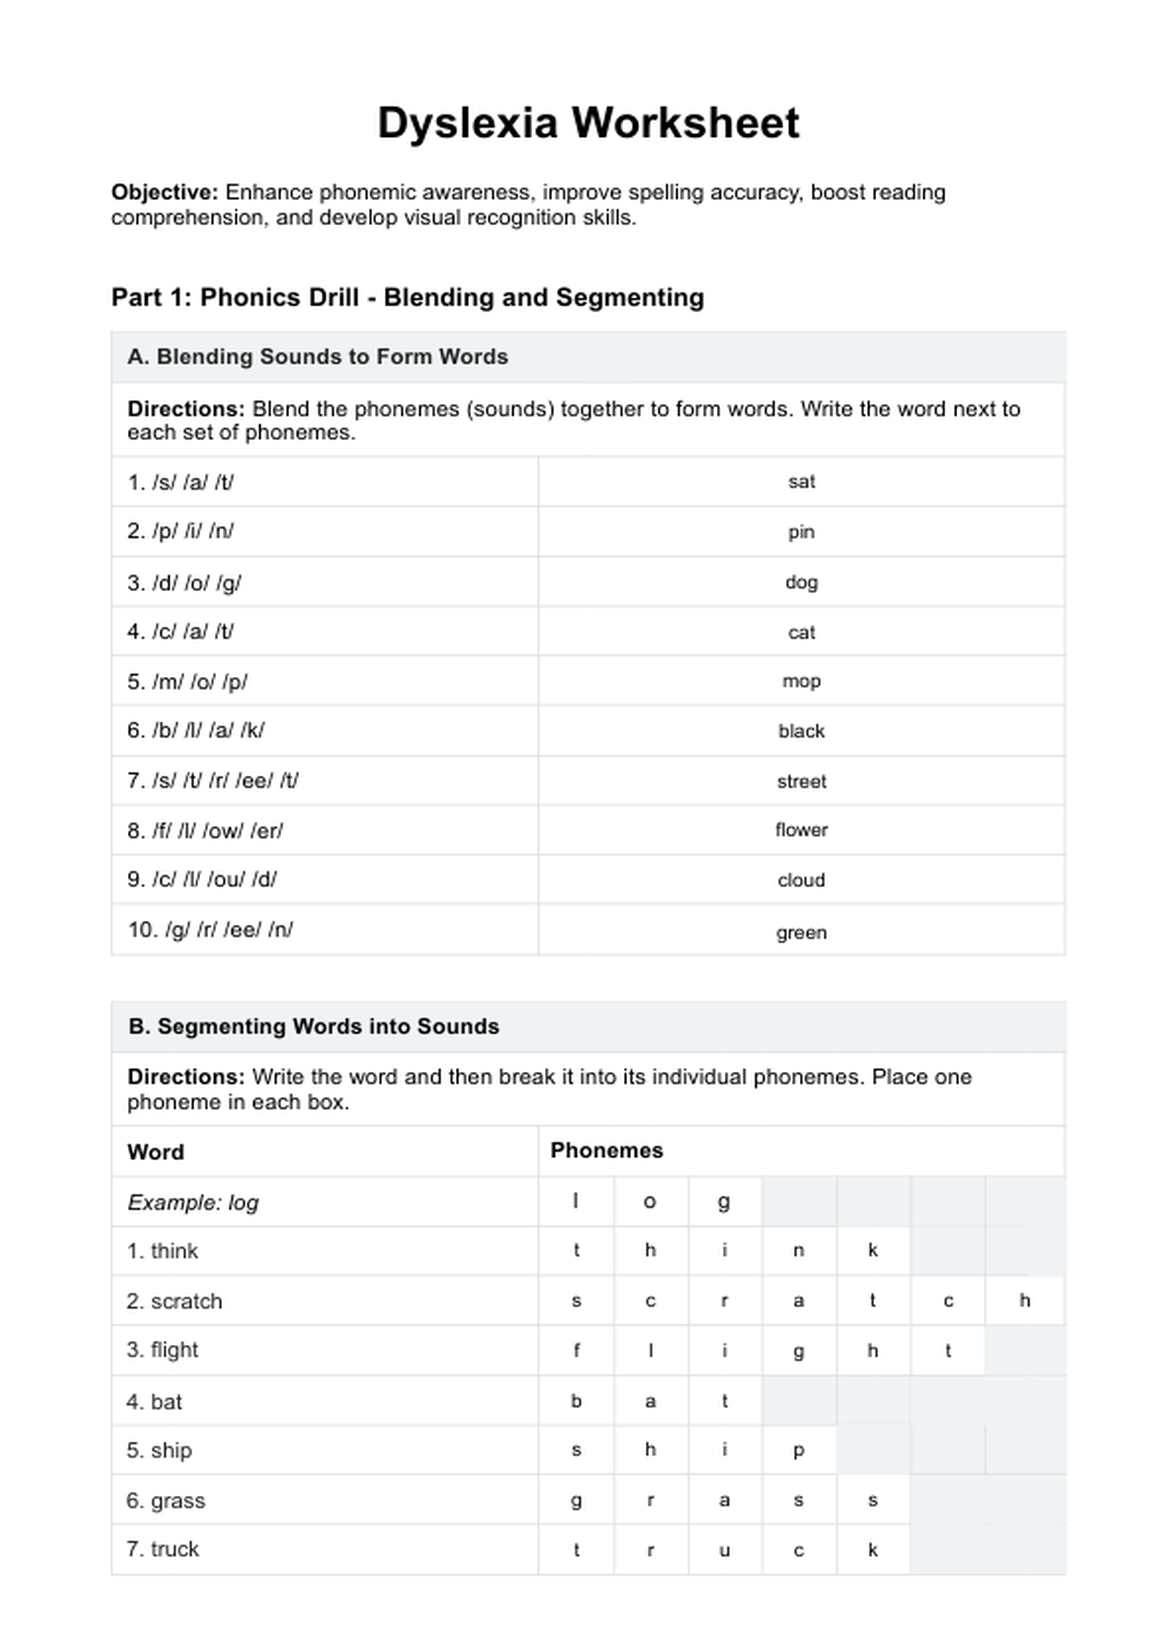
Task: Click the "dog" answer field
Action: (x=801, y=582)
